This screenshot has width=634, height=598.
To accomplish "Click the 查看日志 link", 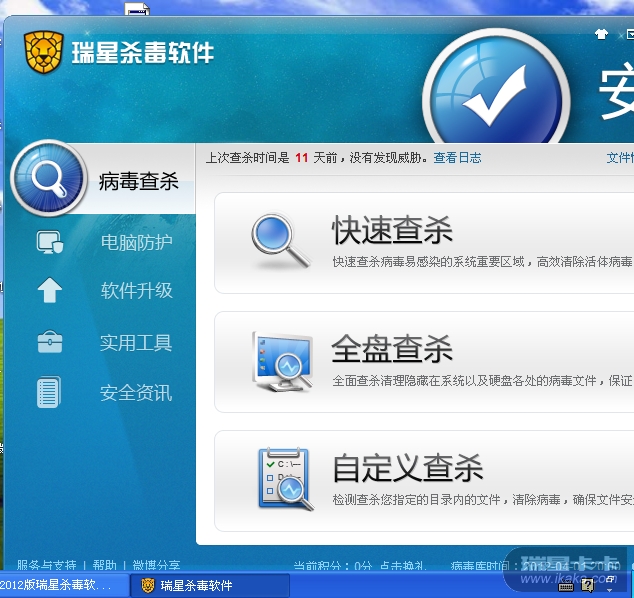I will pyautogui.click(x=457, y=158).
